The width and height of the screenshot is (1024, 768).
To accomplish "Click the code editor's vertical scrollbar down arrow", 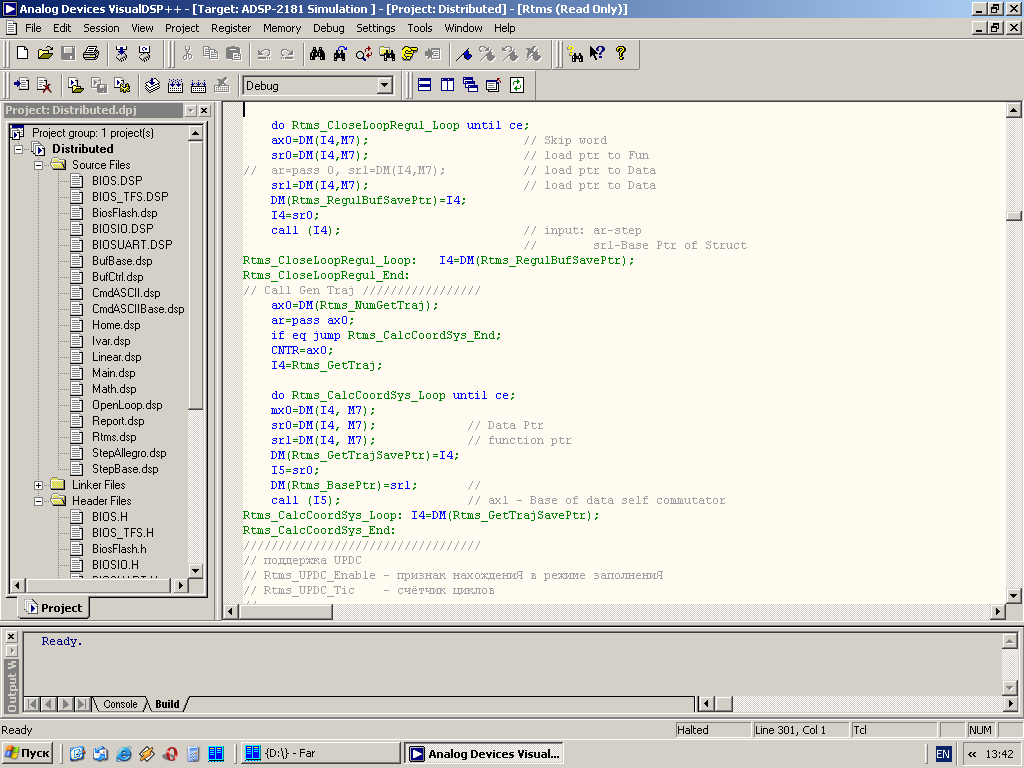I will point(1013,596).
